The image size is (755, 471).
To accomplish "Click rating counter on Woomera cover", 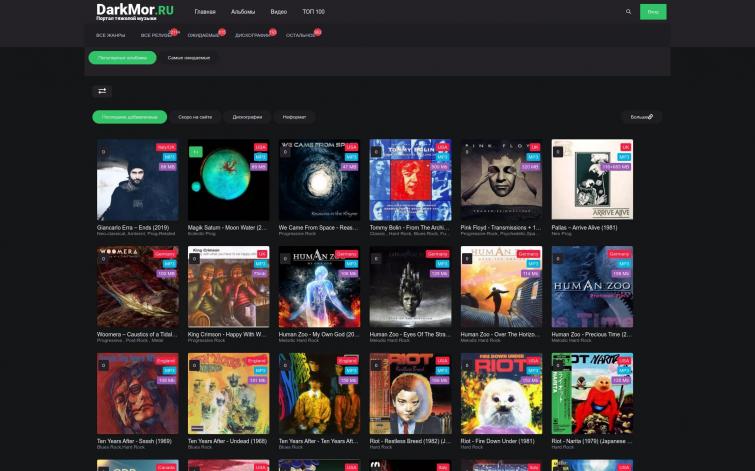I will coord(103,259).
